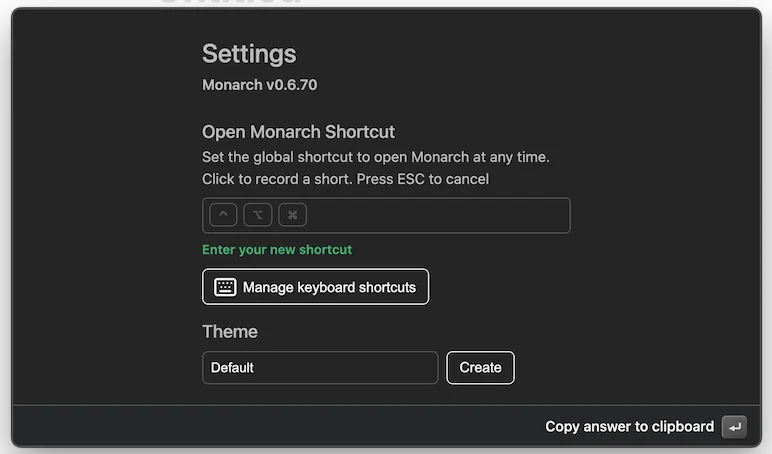This screenshot has width=772, height=454.
Task: Click the green Enter your new shortcut text
Action: point(277,250)
